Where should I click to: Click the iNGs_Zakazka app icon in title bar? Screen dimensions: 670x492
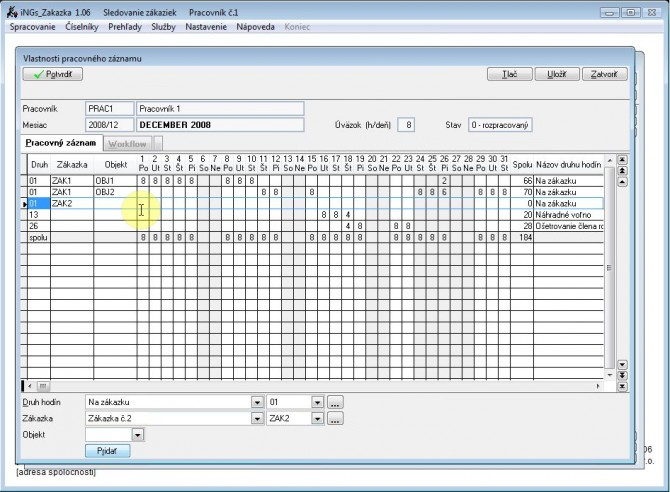[12, 12]
